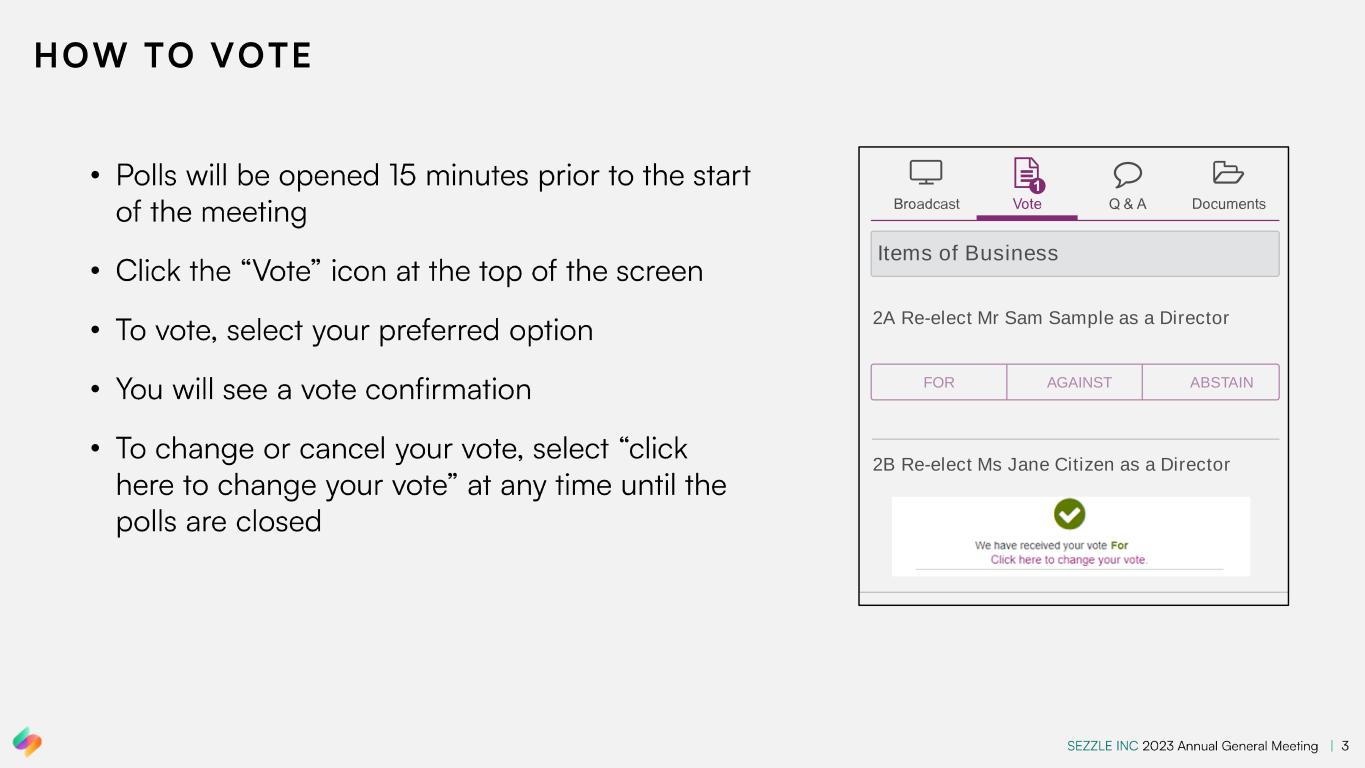This screenshot has height=768, width=1365.
Task: Click the Broadcast monitor icon
Action: (925, 173)
